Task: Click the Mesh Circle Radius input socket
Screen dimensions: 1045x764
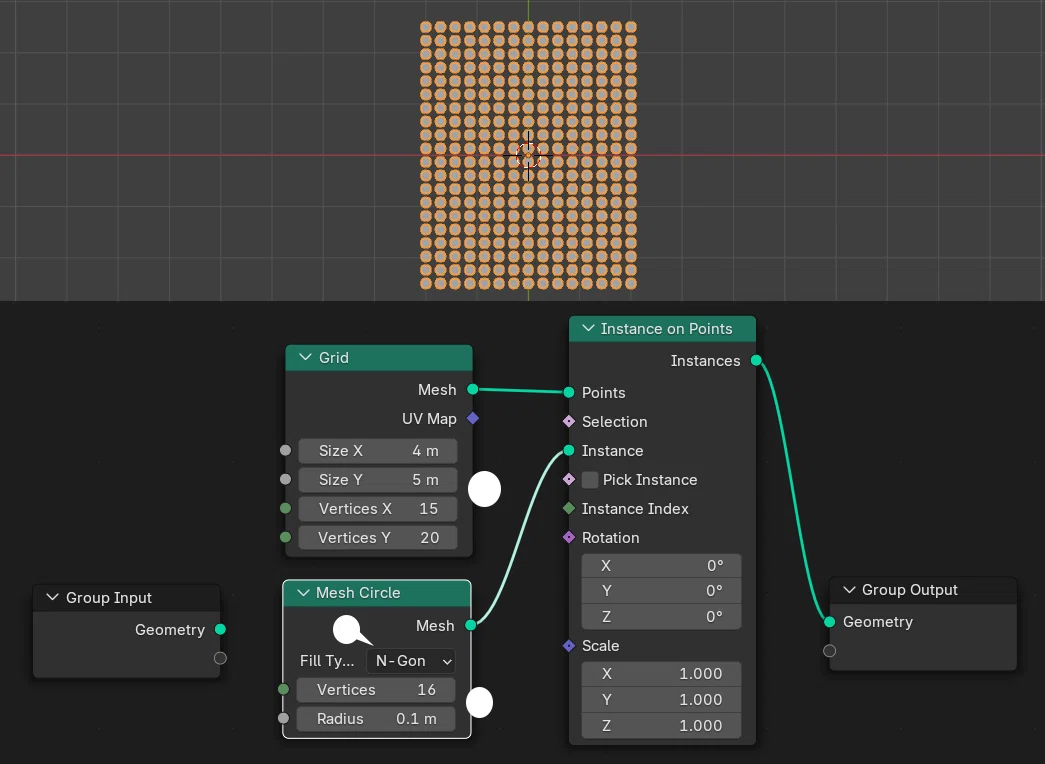Action: click(283, 719)
